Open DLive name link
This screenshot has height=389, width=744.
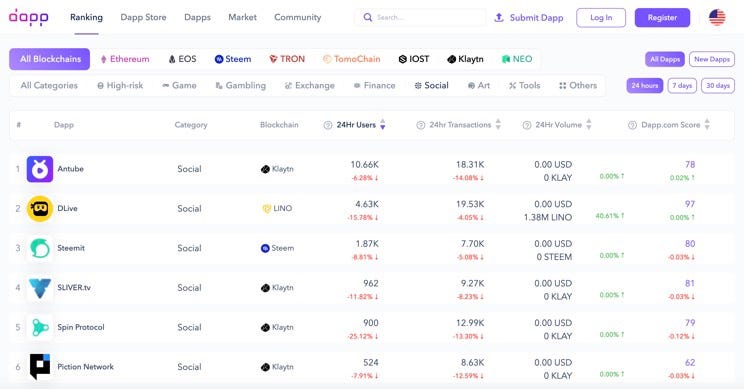point(67,209)
